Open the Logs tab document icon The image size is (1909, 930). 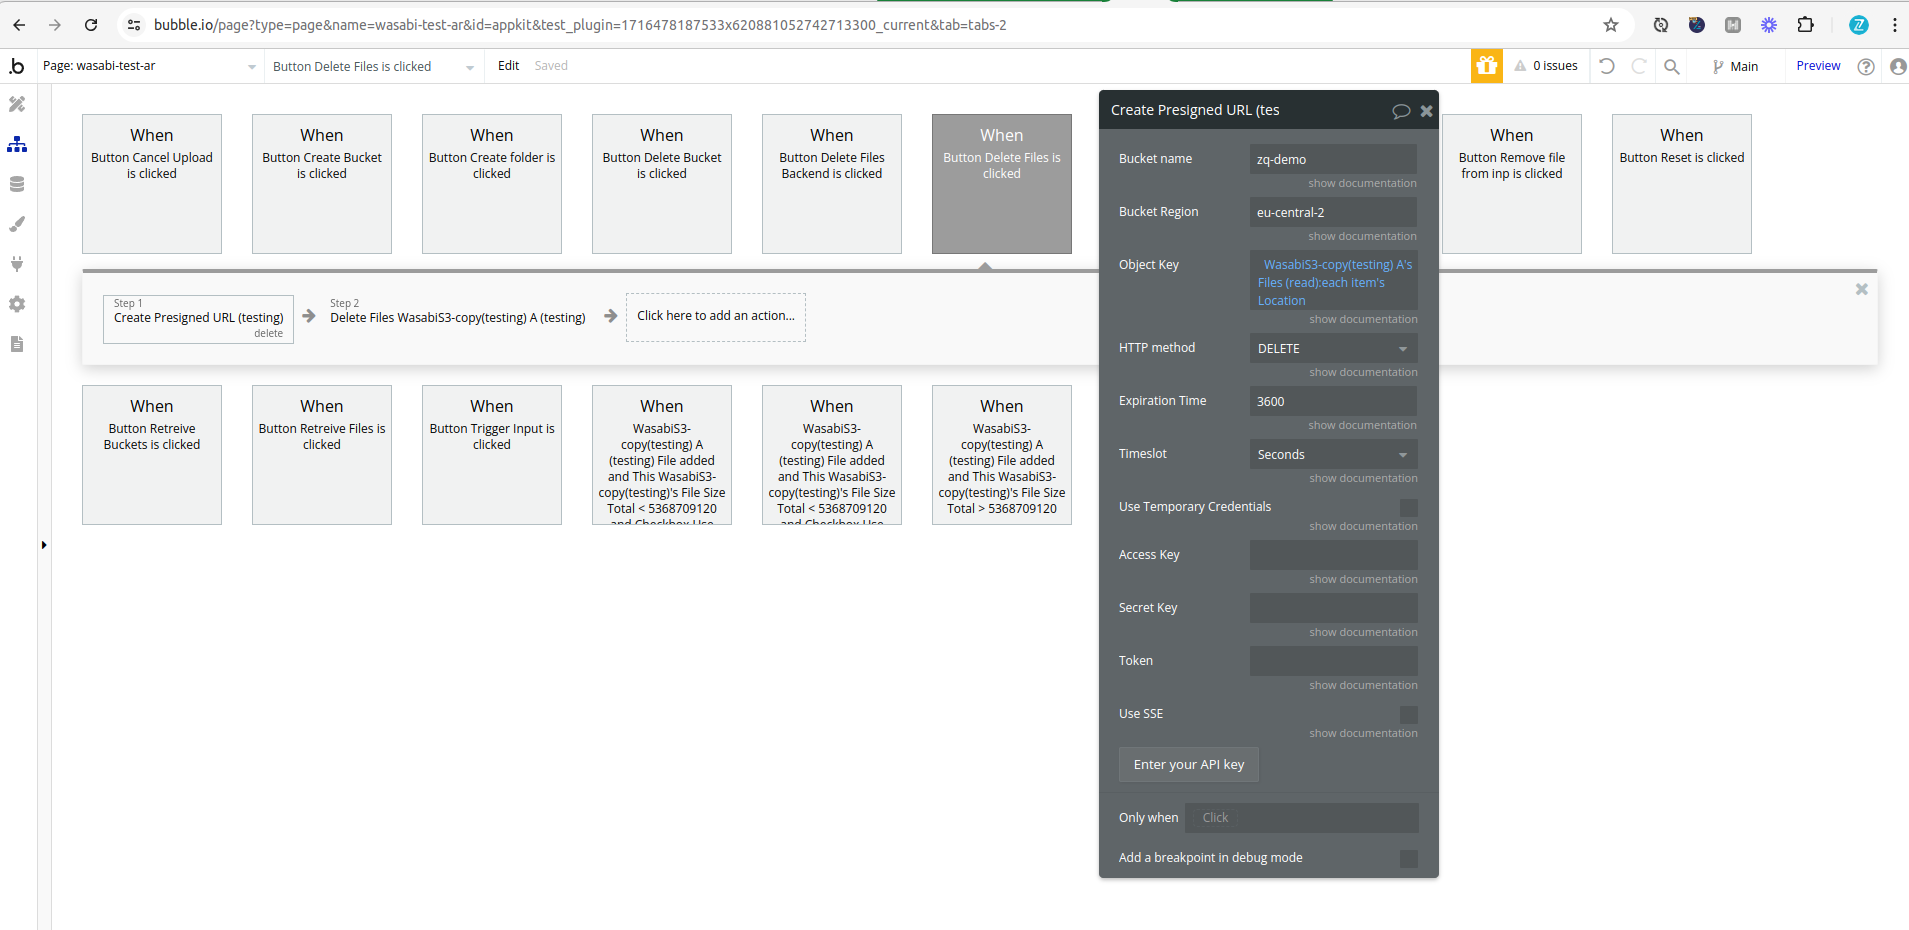(17, 344)
